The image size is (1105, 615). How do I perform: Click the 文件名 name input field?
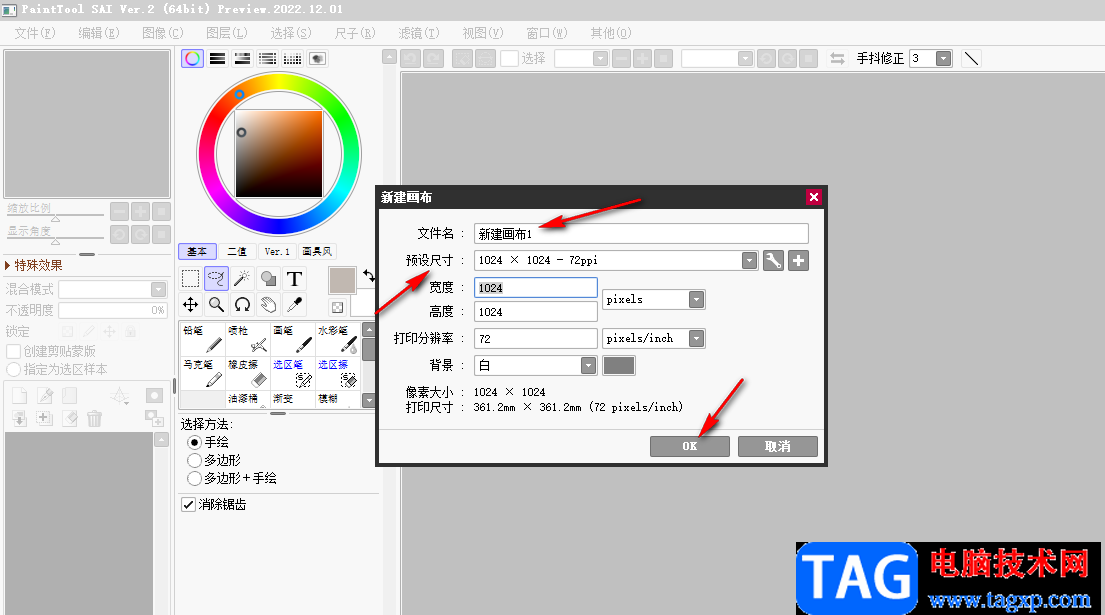coord(641,234)
